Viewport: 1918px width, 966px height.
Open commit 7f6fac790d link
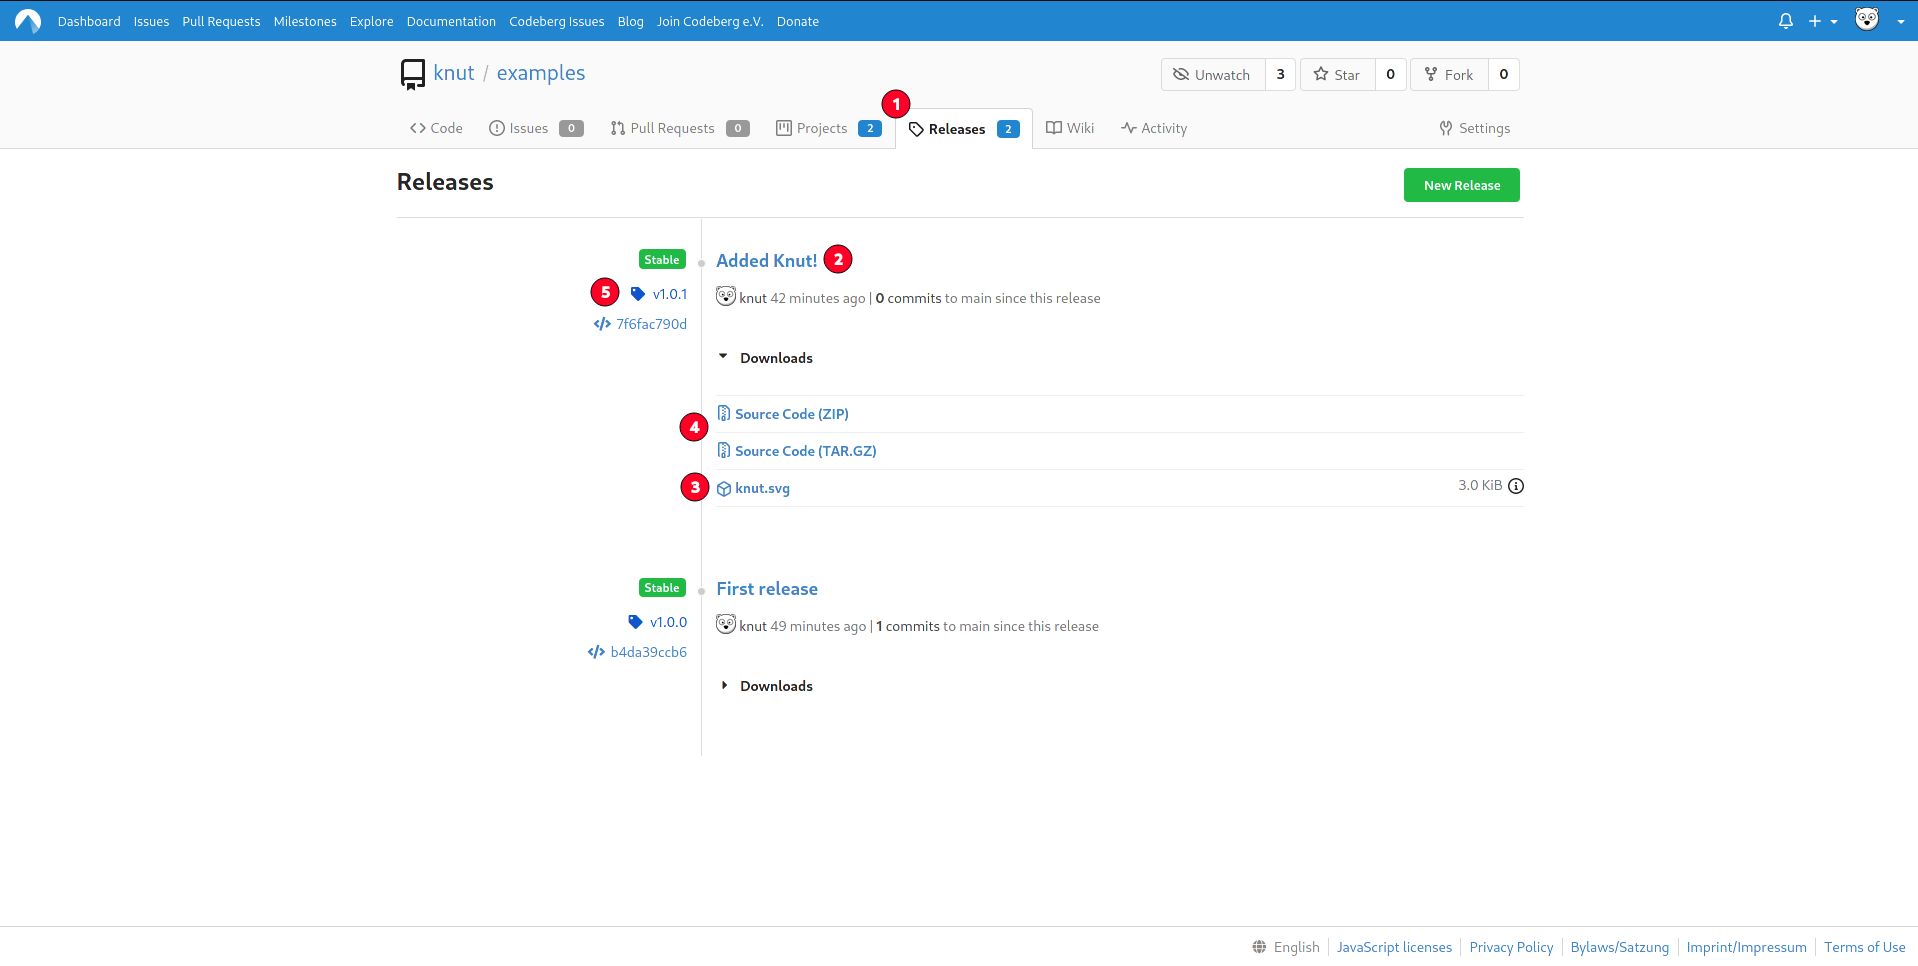pos(651,324)
